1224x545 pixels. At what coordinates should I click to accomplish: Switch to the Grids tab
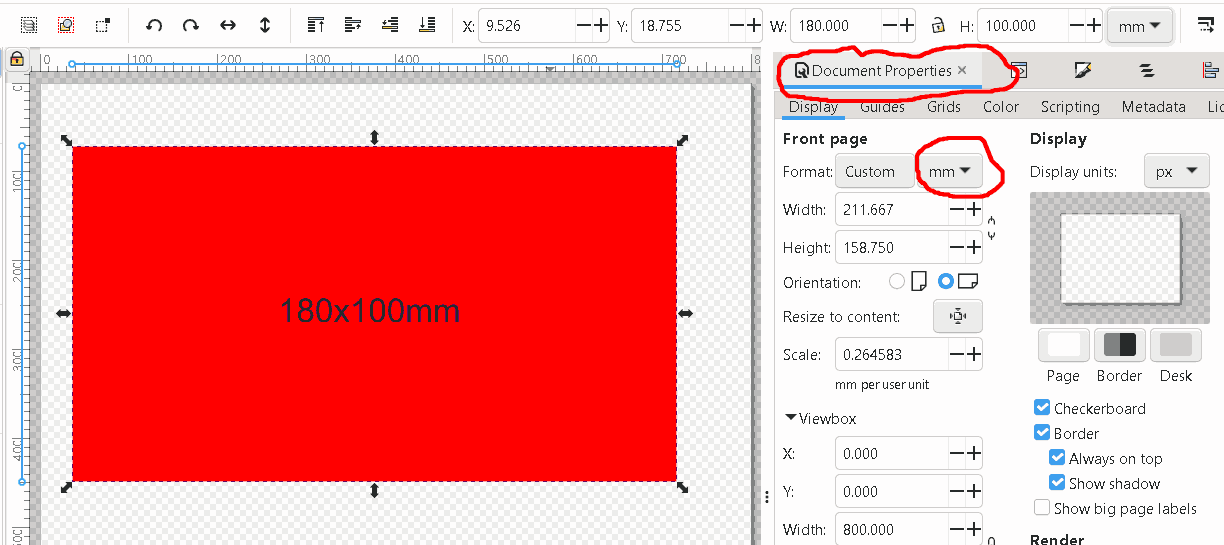pos(944,106)
